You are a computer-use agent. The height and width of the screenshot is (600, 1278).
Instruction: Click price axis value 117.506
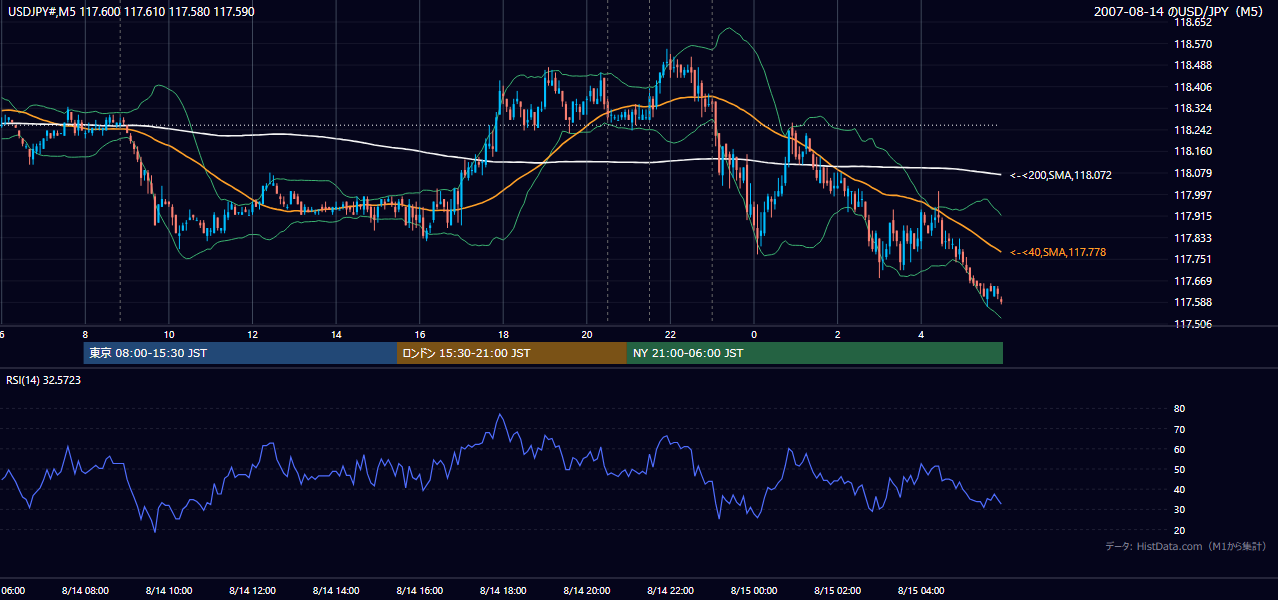click(1192, 324)
